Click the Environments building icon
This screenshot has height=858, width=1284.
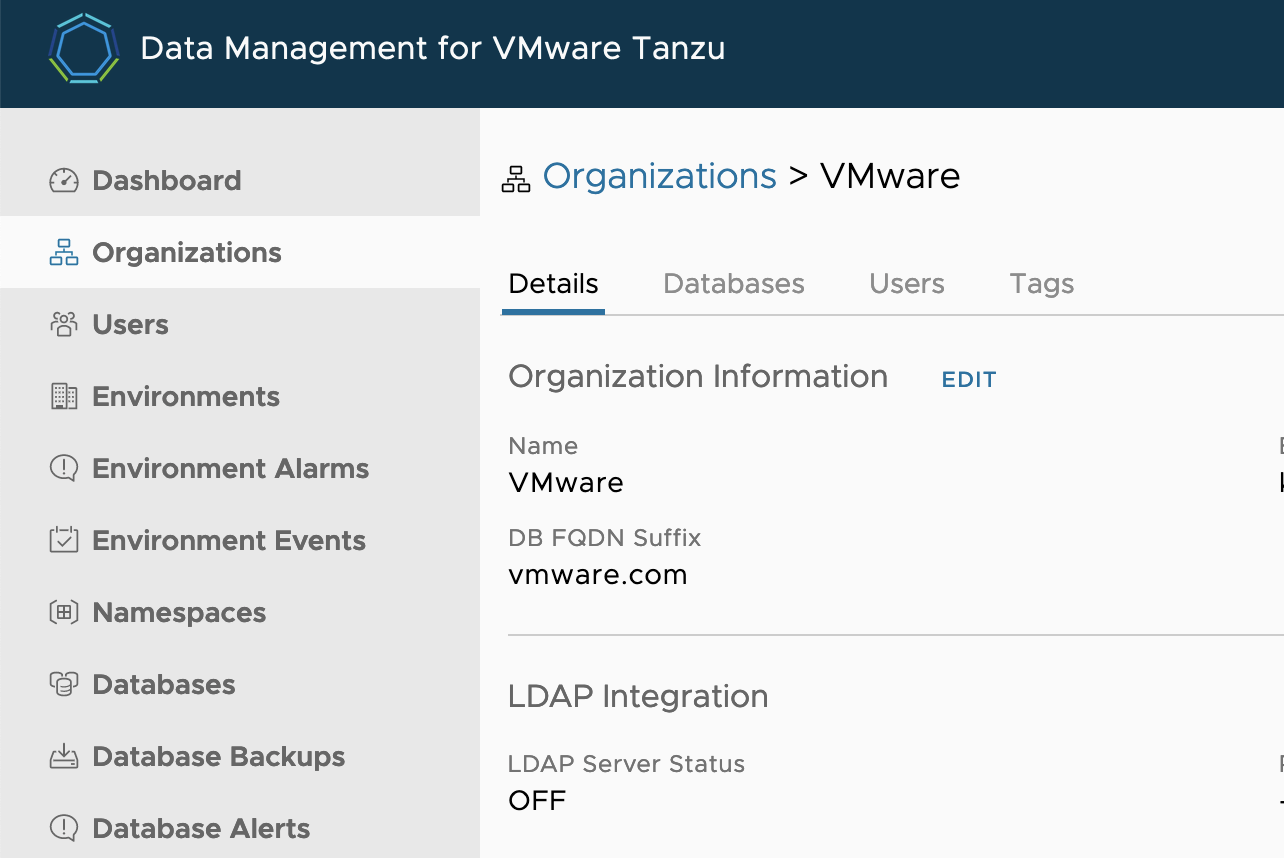tap(64, 397)
